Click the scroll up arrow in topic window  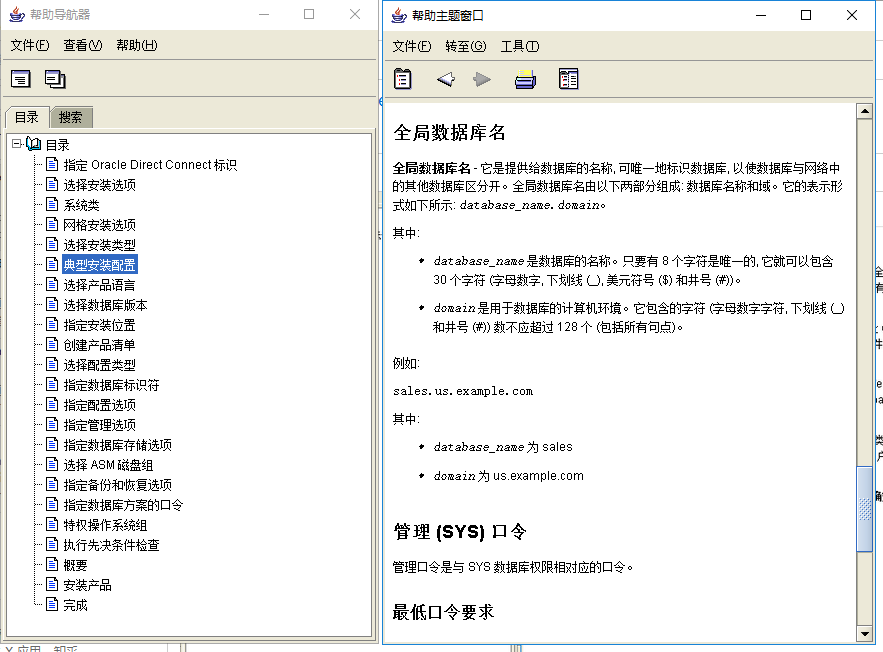(x=864, y=111)
